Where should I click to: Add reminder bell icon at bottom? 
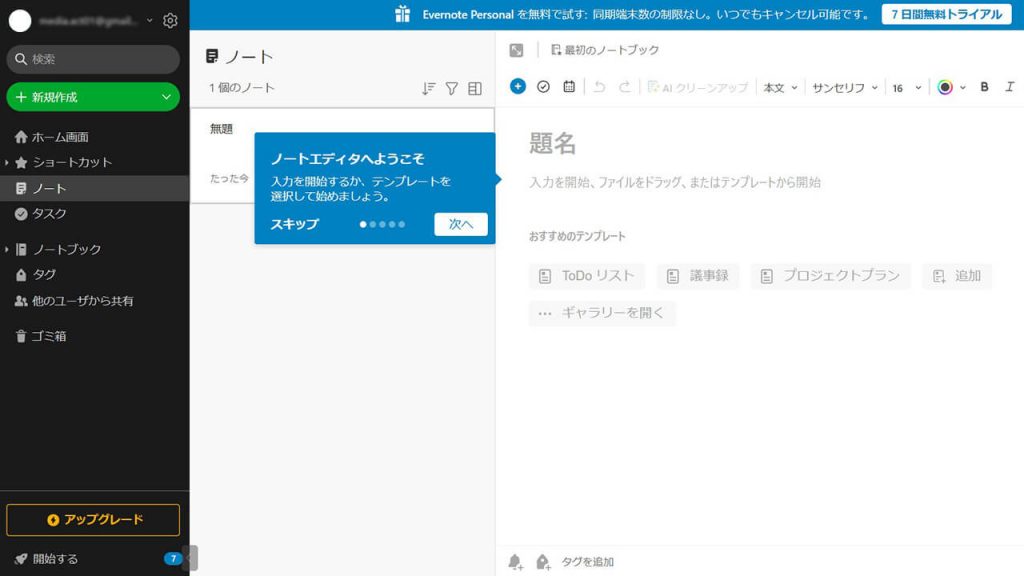(515, 562)
